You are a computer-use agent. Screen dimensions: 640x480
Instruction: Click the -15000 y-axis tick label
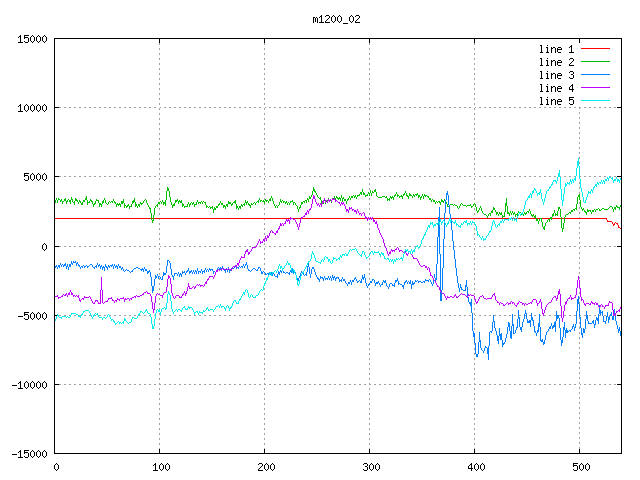pyautogui.click(x=29, y=453)
